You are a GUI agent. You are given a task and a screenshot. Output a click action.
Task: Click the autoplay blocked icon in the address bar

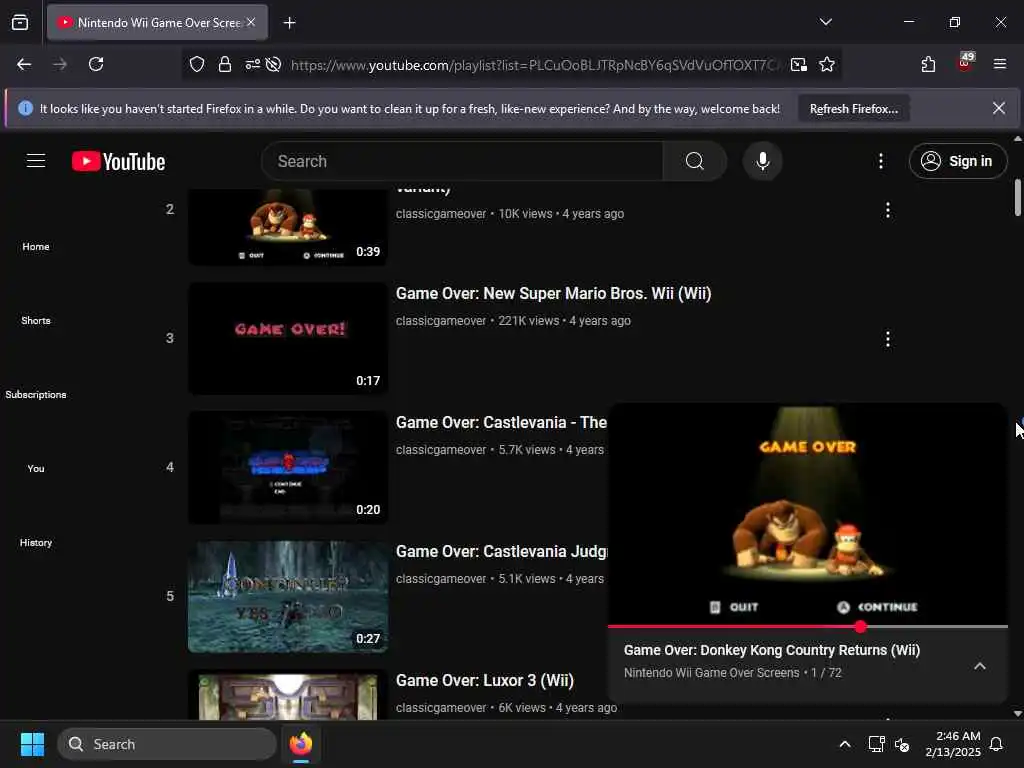pyautogui.click(x=274, y=64)
